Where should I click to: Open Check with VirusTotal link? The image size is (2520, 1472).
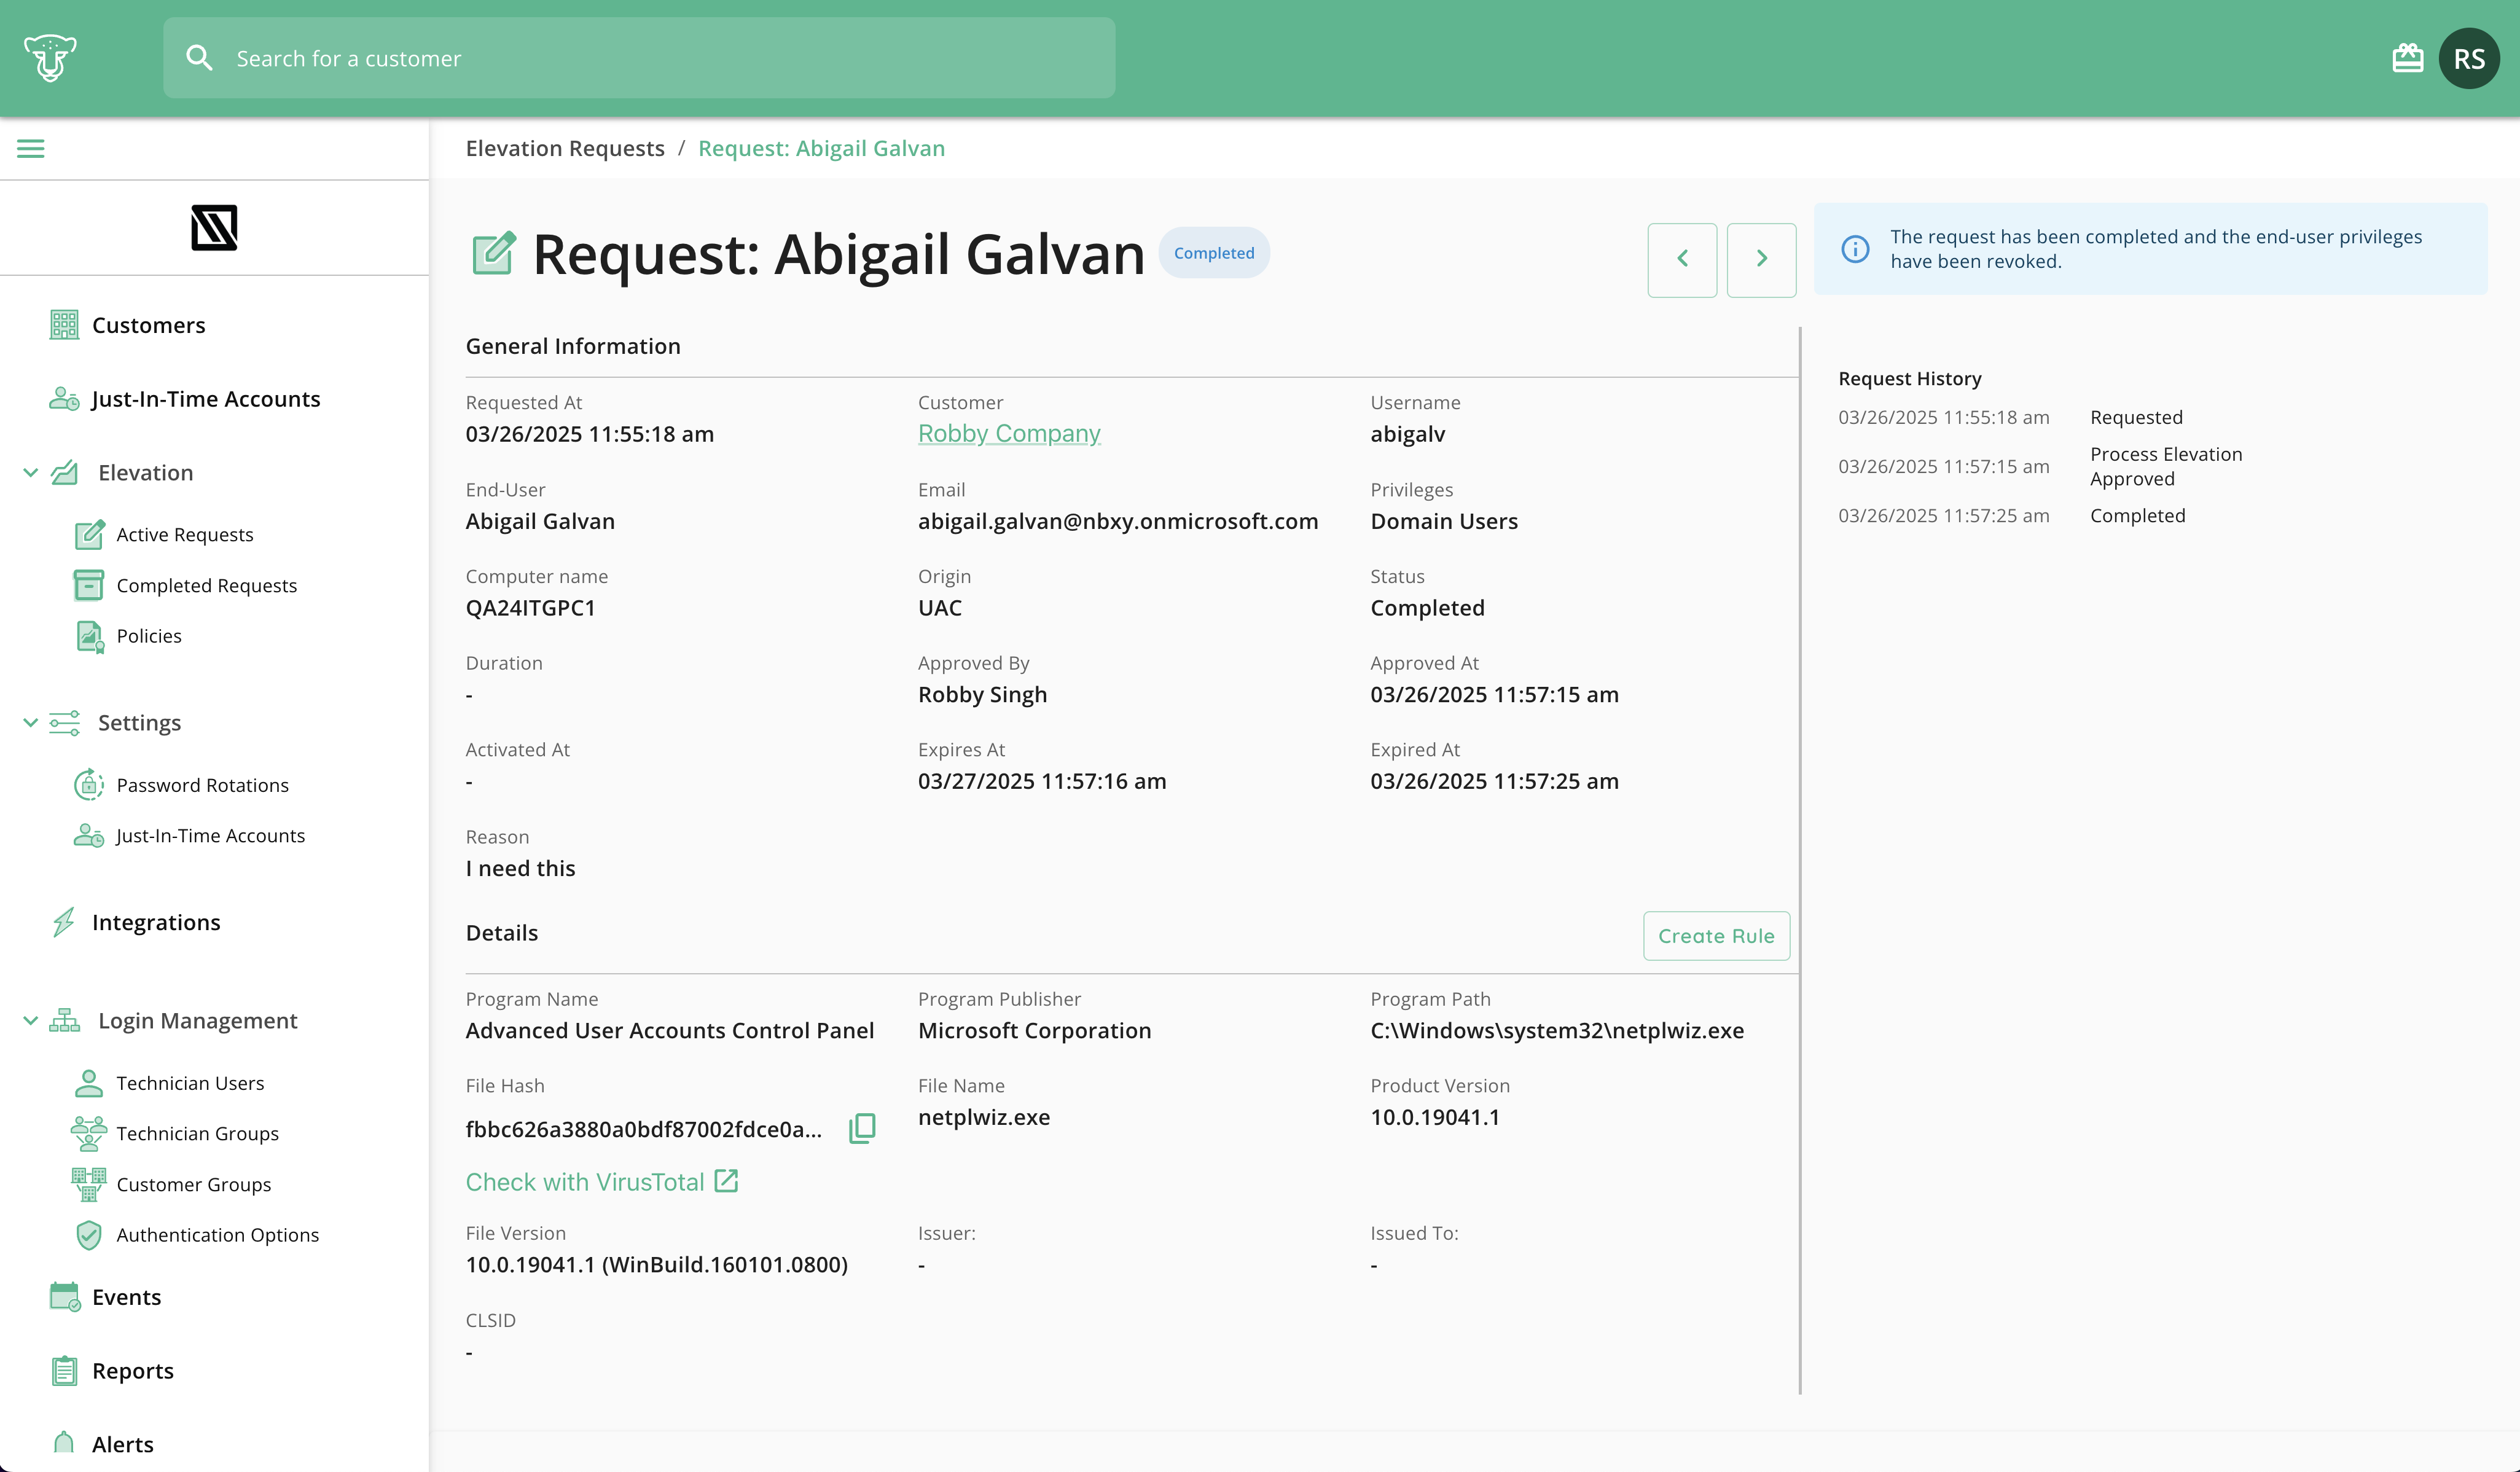pos(602,1181)
